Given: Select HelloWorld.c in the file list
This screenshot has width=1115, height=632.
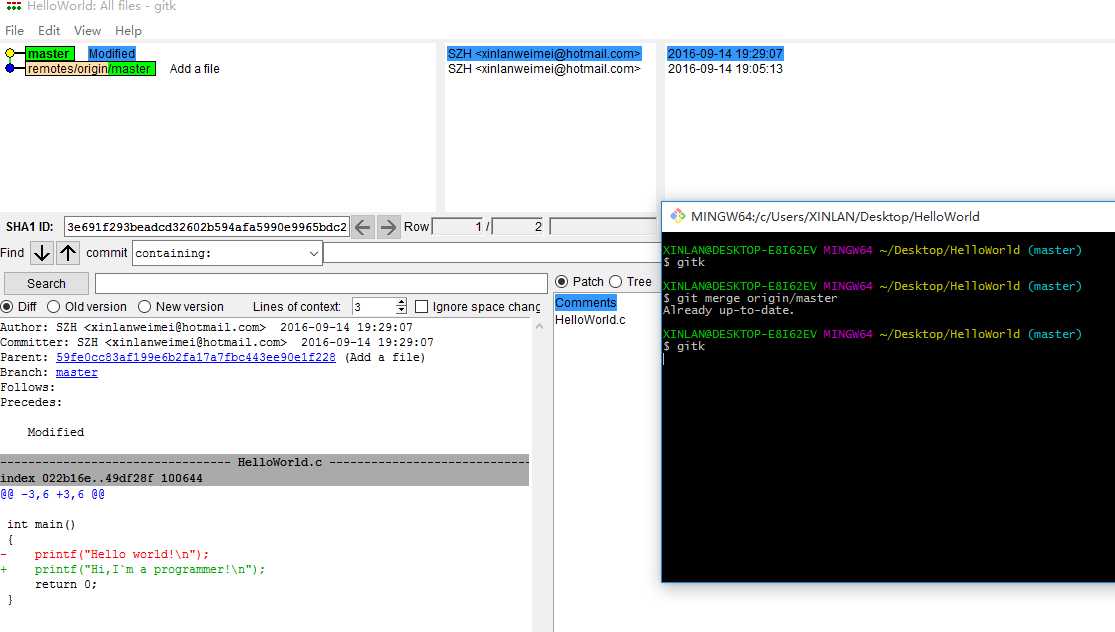Looking at the screenshot, I should [x=590, y=320].
